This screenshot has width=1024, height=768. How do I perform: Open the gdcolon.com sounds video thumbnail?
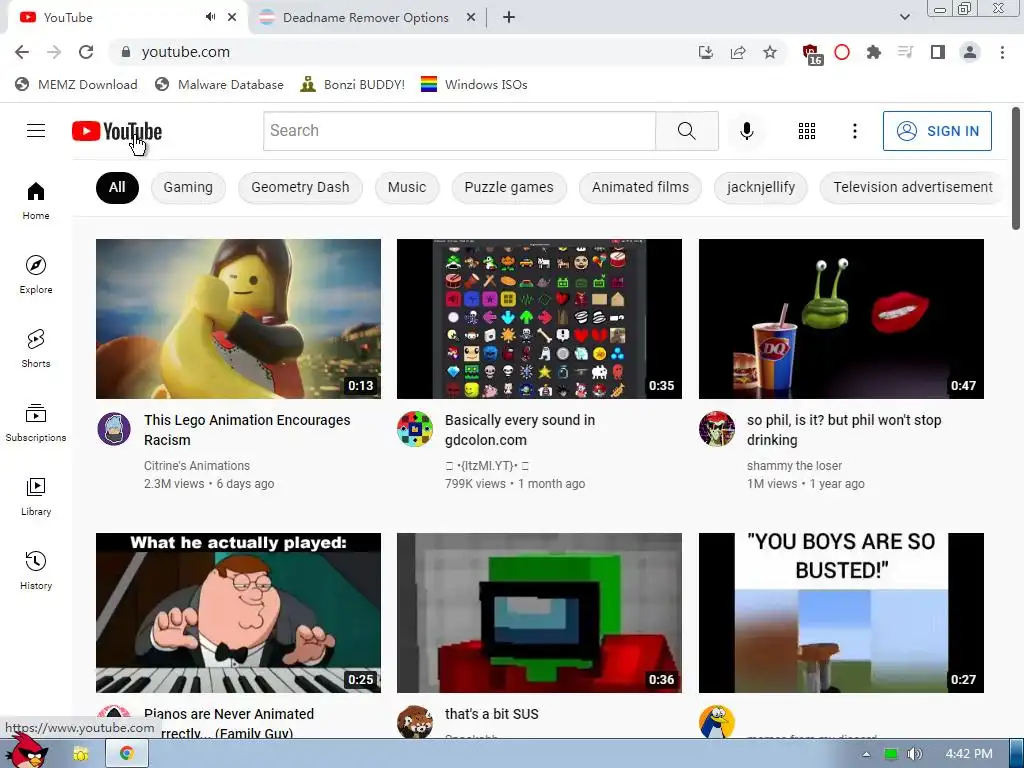(x=539, y=319)
